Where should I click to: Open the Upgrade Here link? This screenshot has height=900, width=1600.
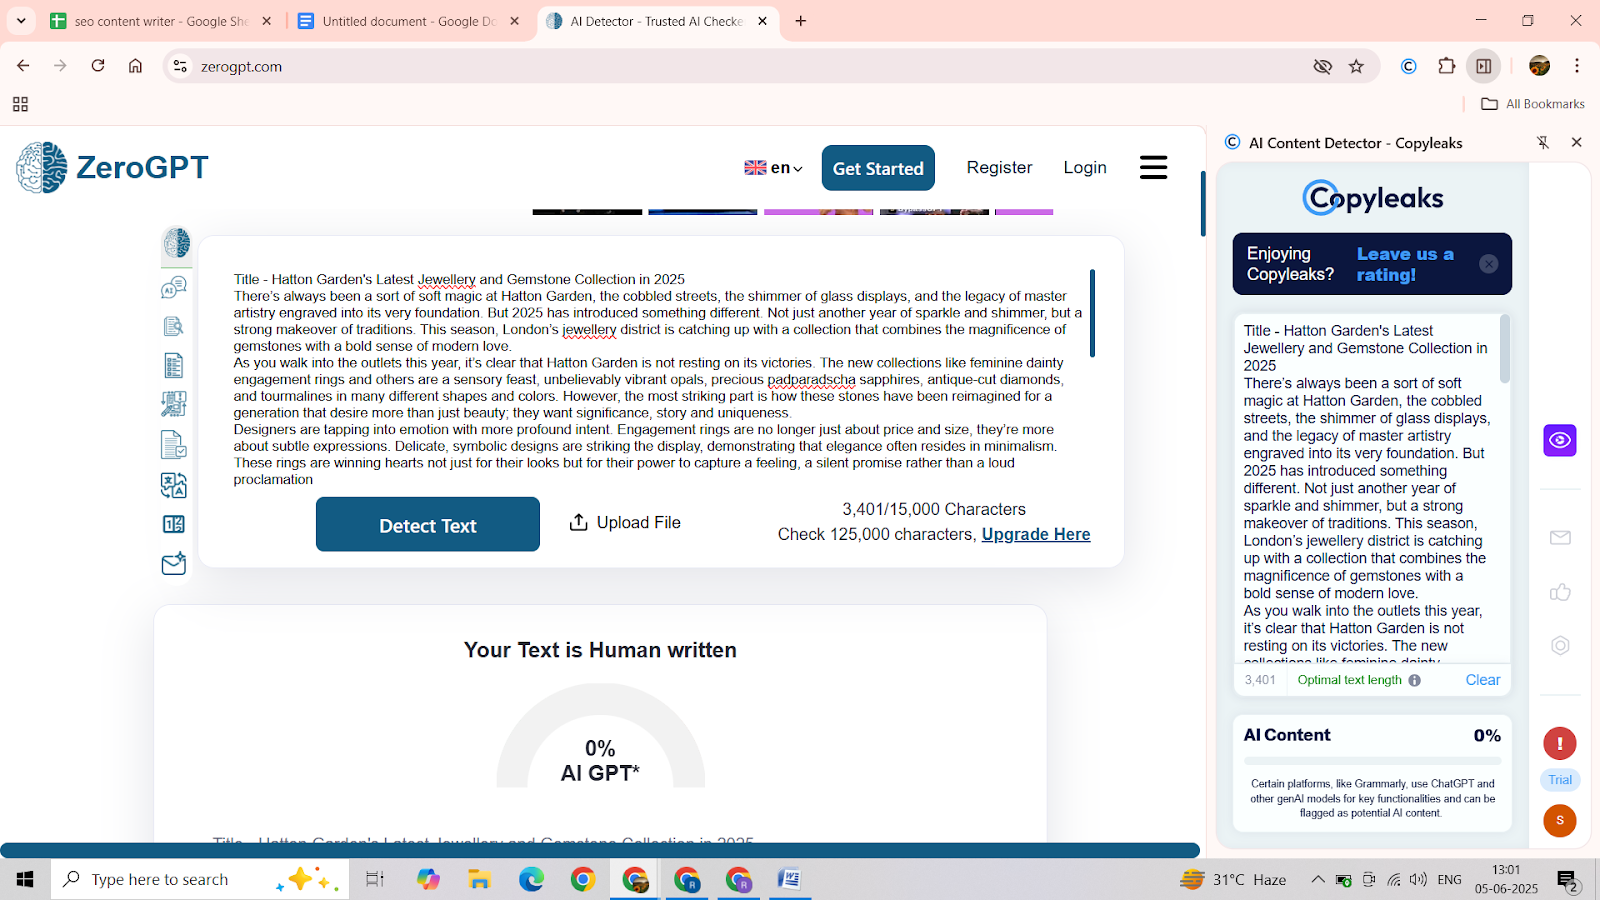click(x=1036, y=535)
